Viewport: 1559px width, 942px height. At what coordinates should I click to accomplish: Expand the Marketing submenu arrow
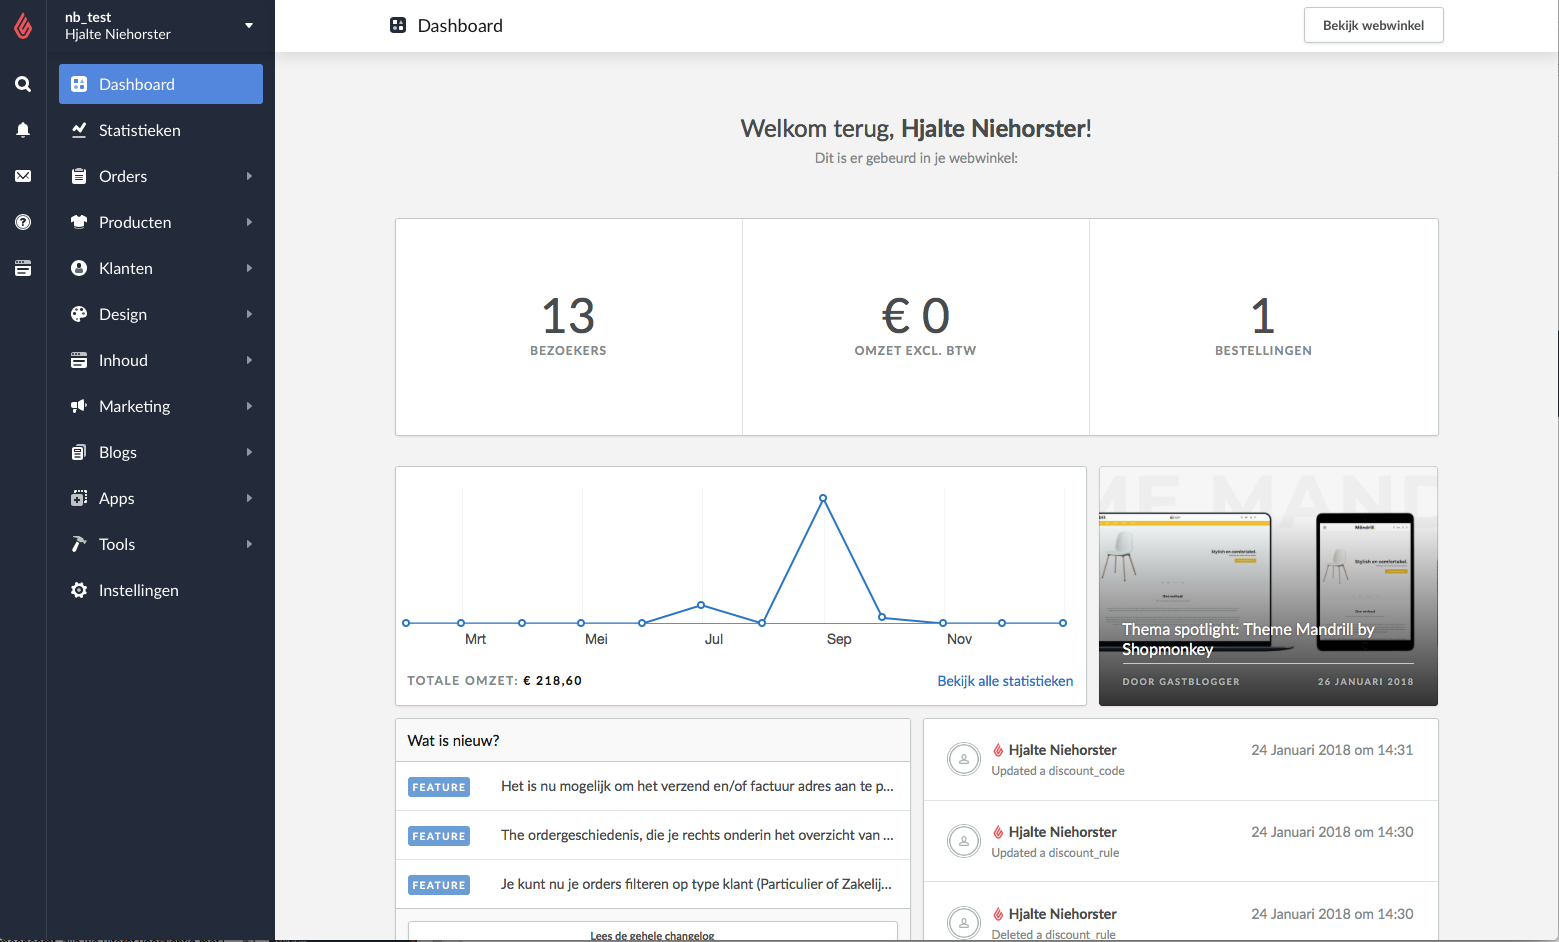click(249, 406)
